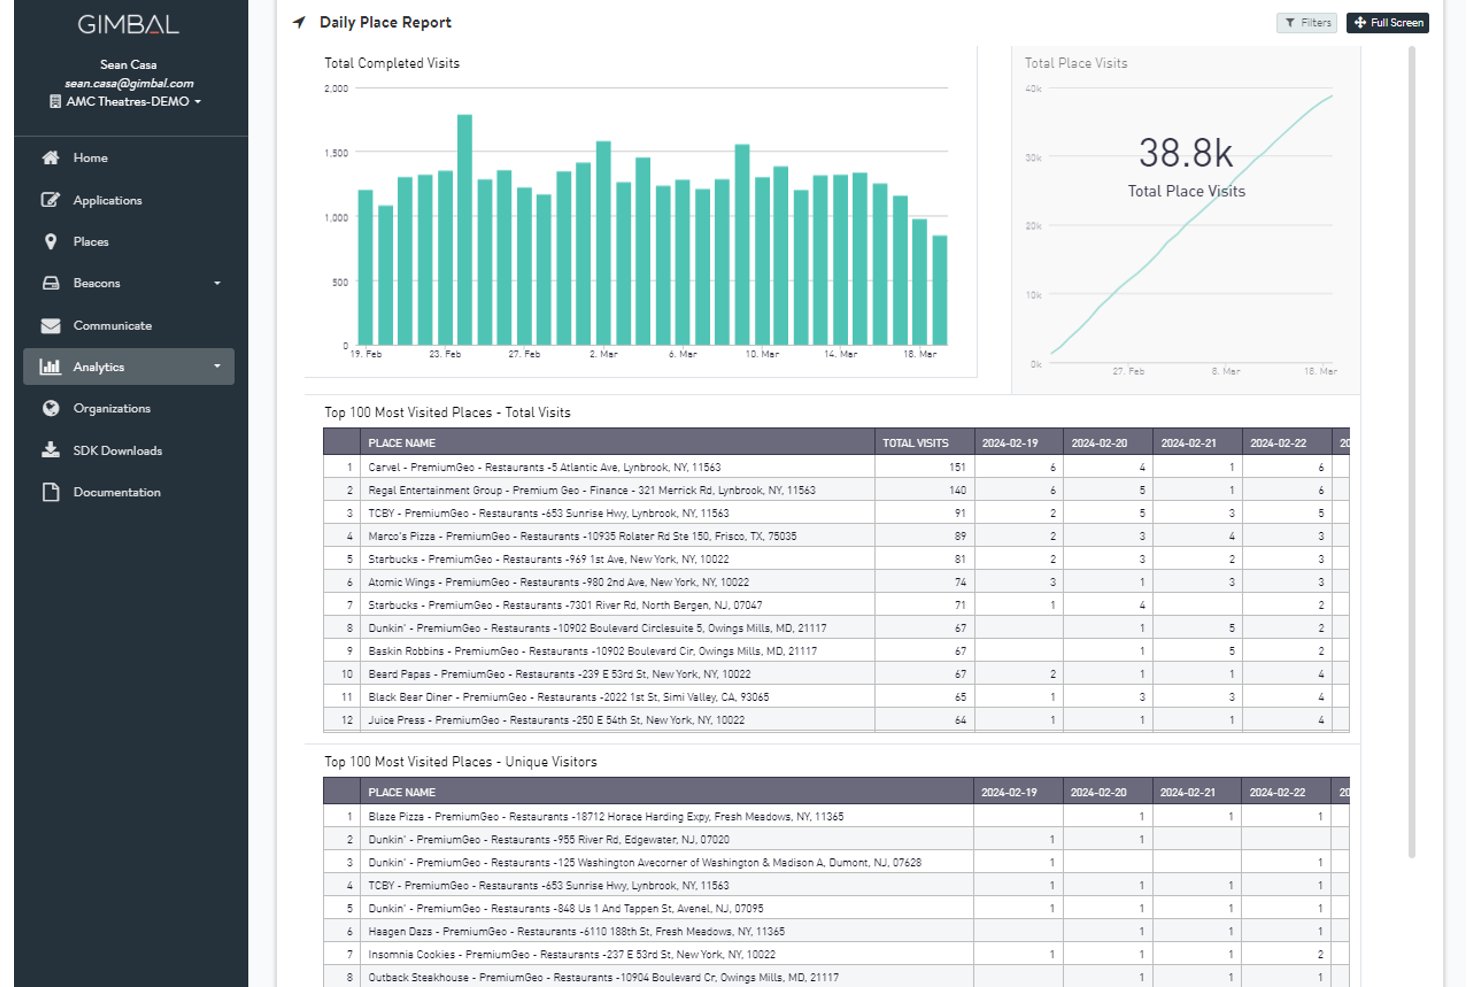Click the Total Completed Visits chart title
This screenshot has width=1480, height=987.
(x=392, y=63)
